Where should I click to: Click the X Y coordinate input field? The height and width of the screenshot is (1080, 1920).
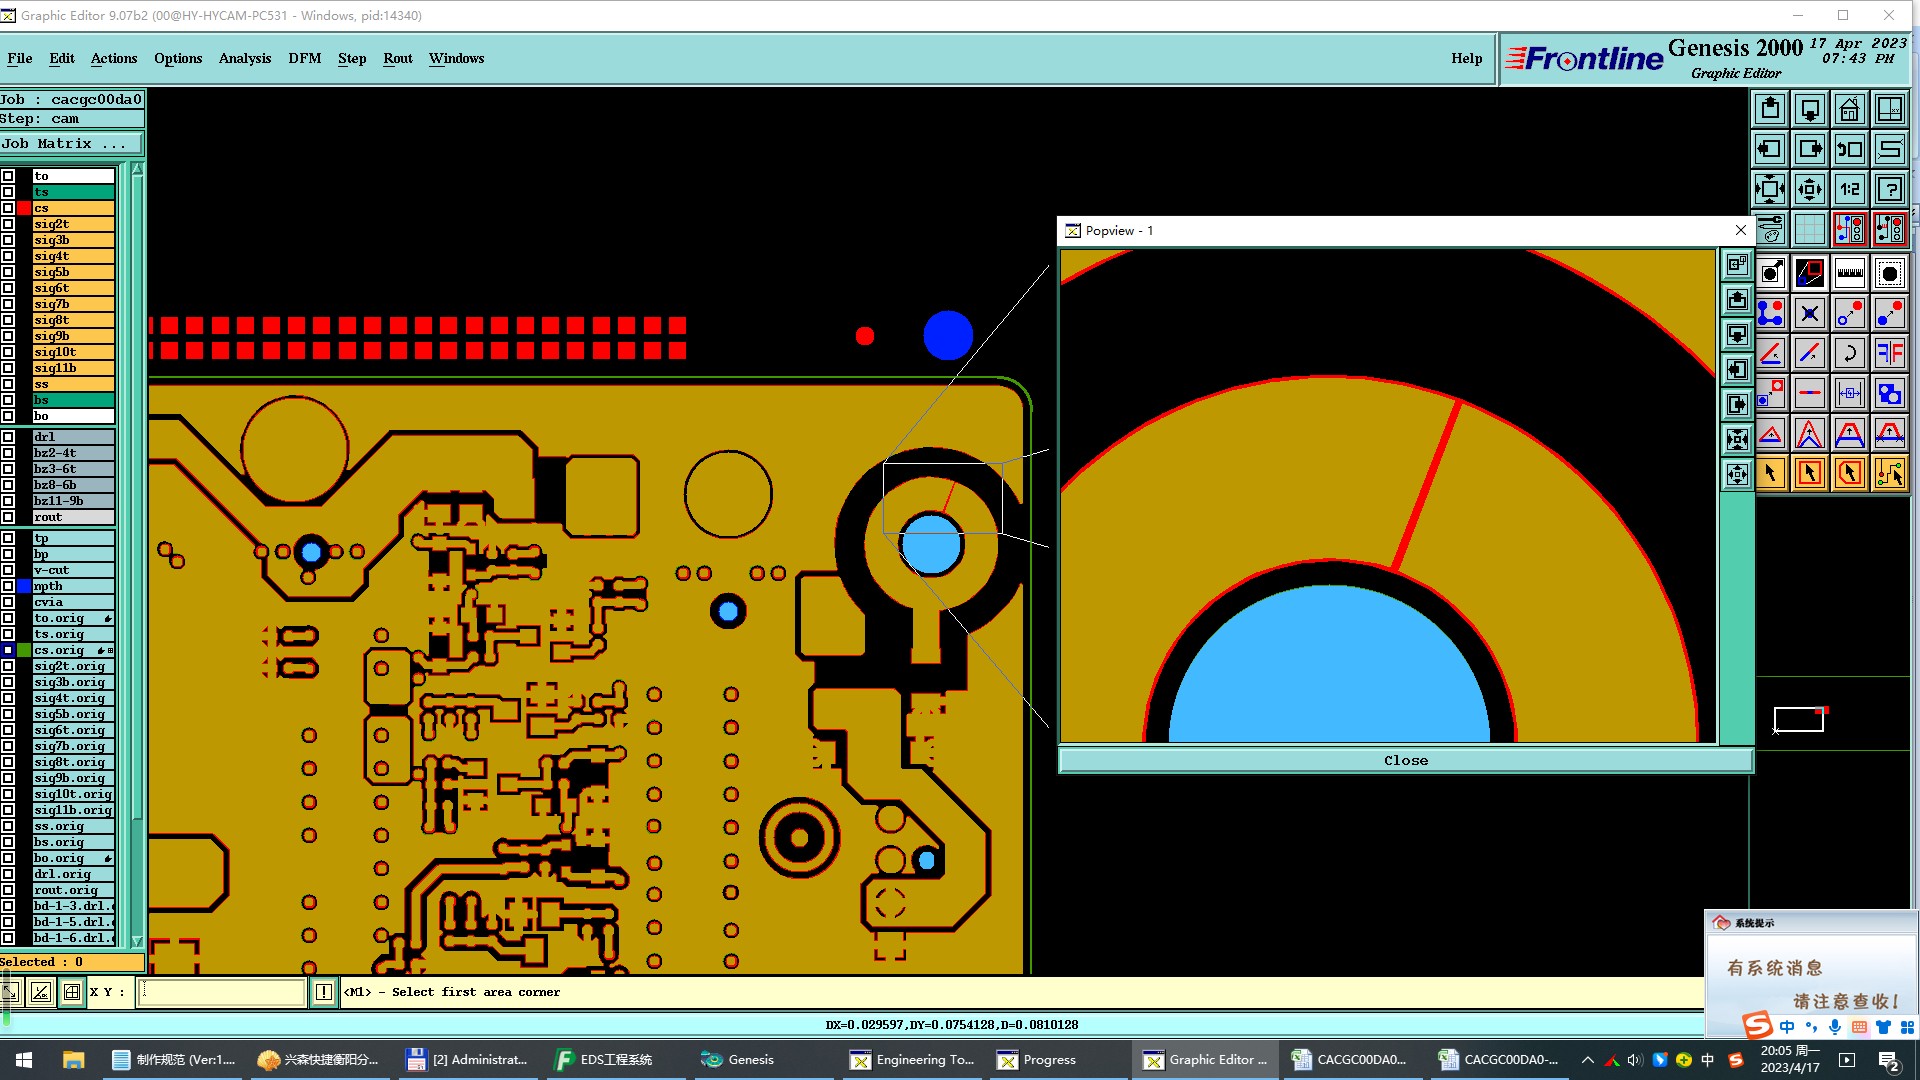click(221, 992)
